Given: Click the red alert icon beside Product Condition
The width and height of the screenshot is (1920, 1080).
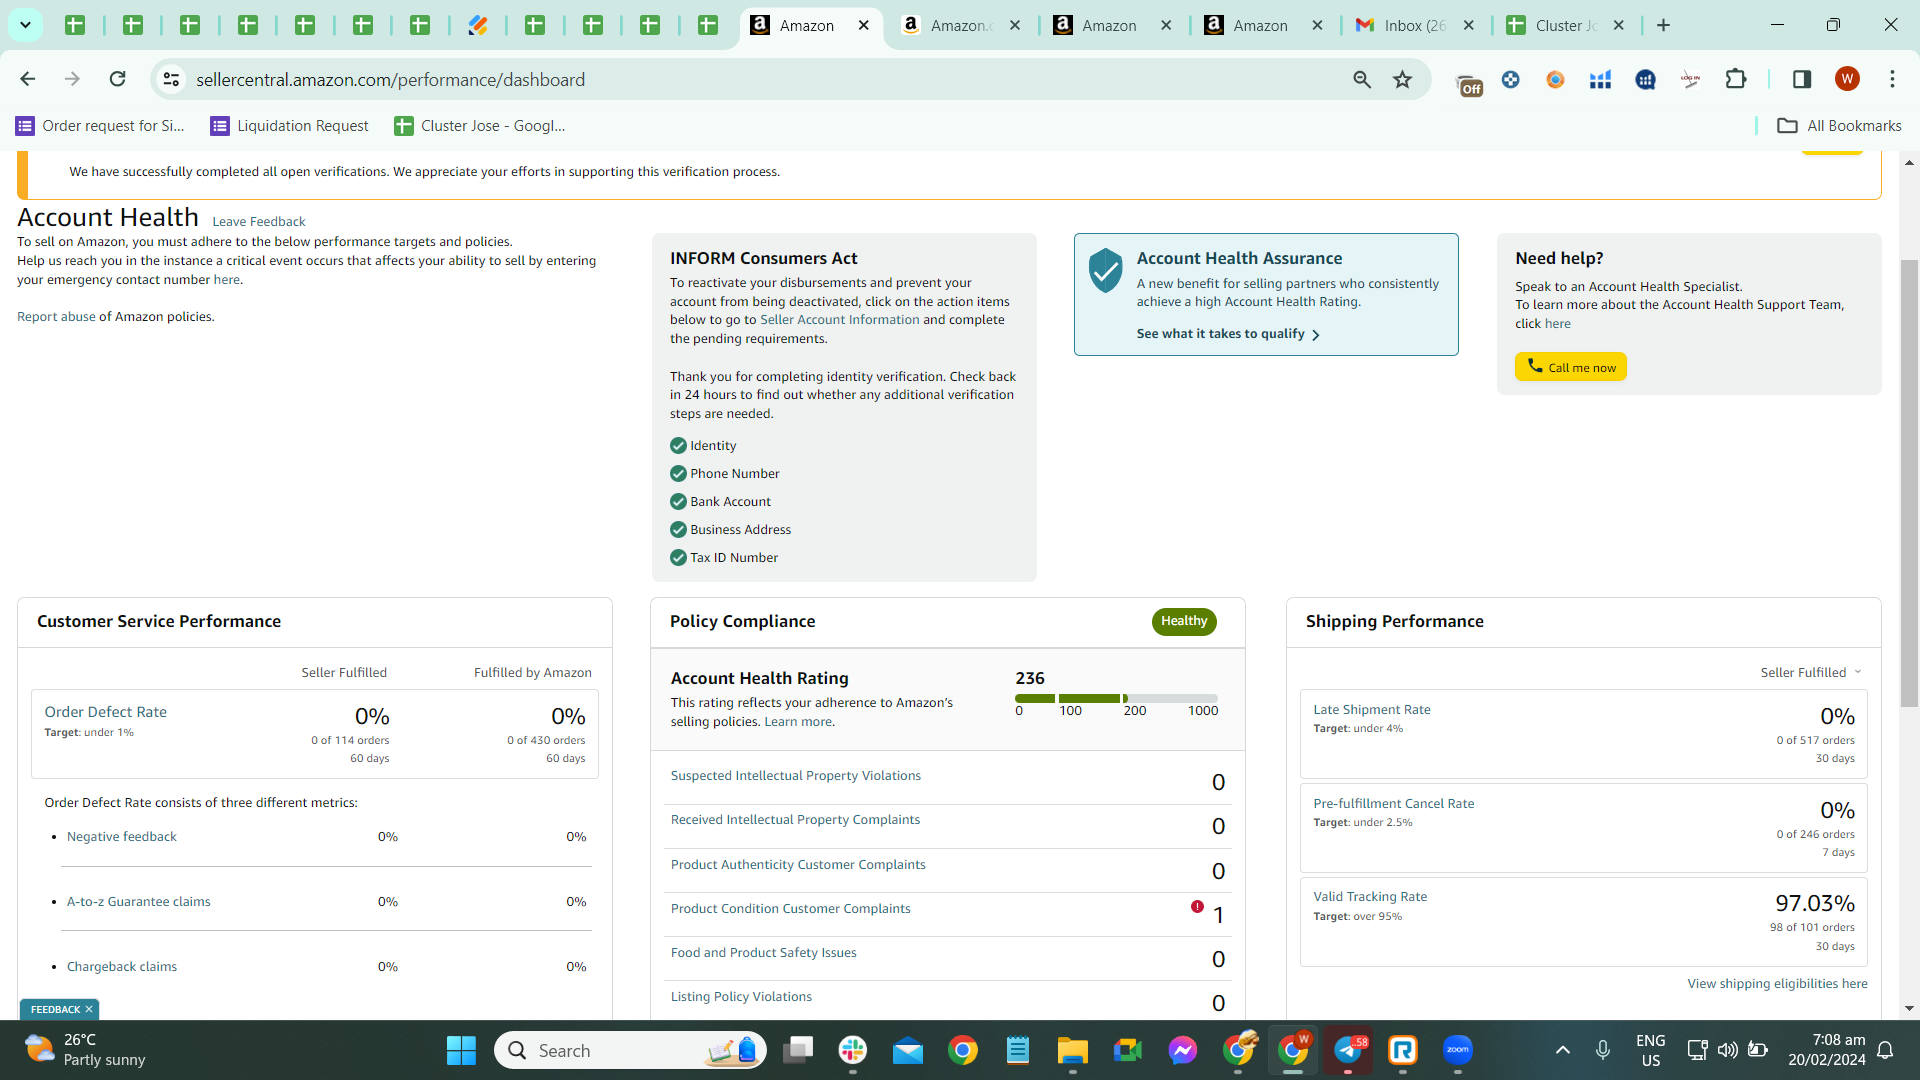Looking at the screenshot, I should click(1197, 907).
